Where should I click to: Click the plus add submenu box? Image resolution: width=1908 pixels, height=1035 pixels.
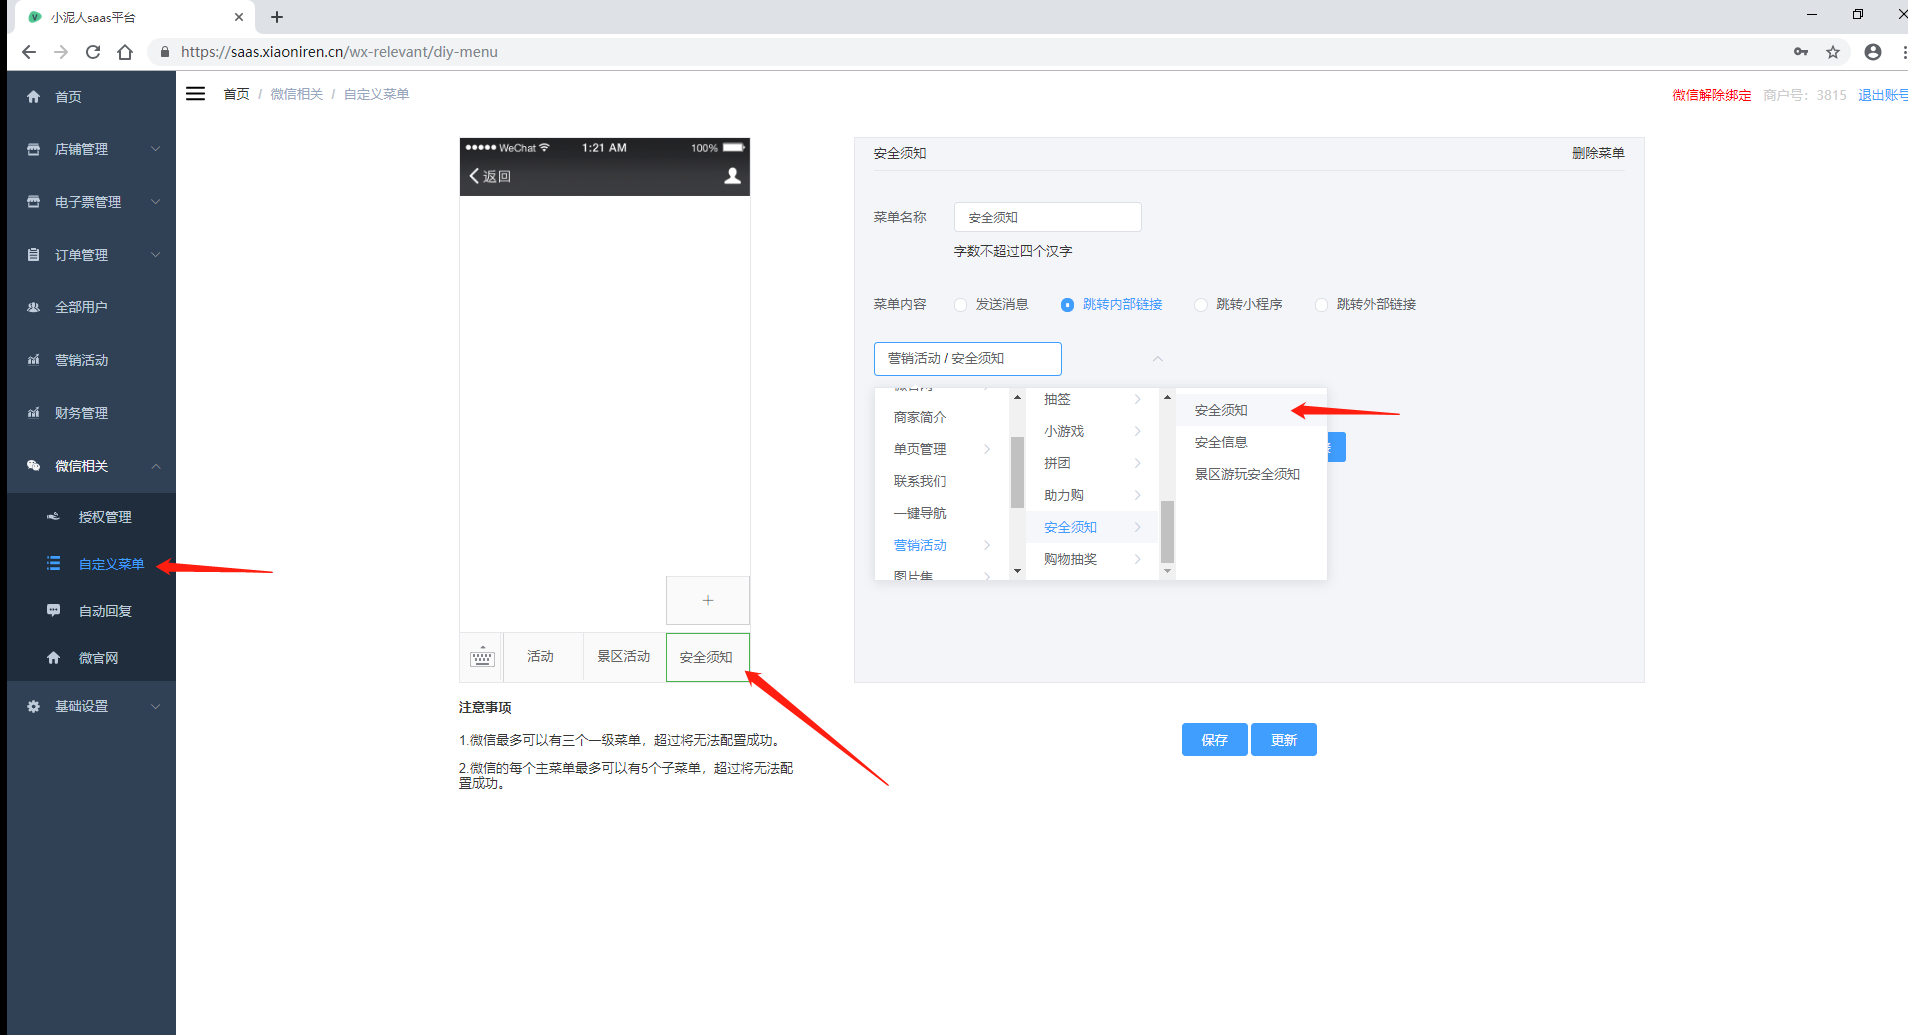[708, 600]
